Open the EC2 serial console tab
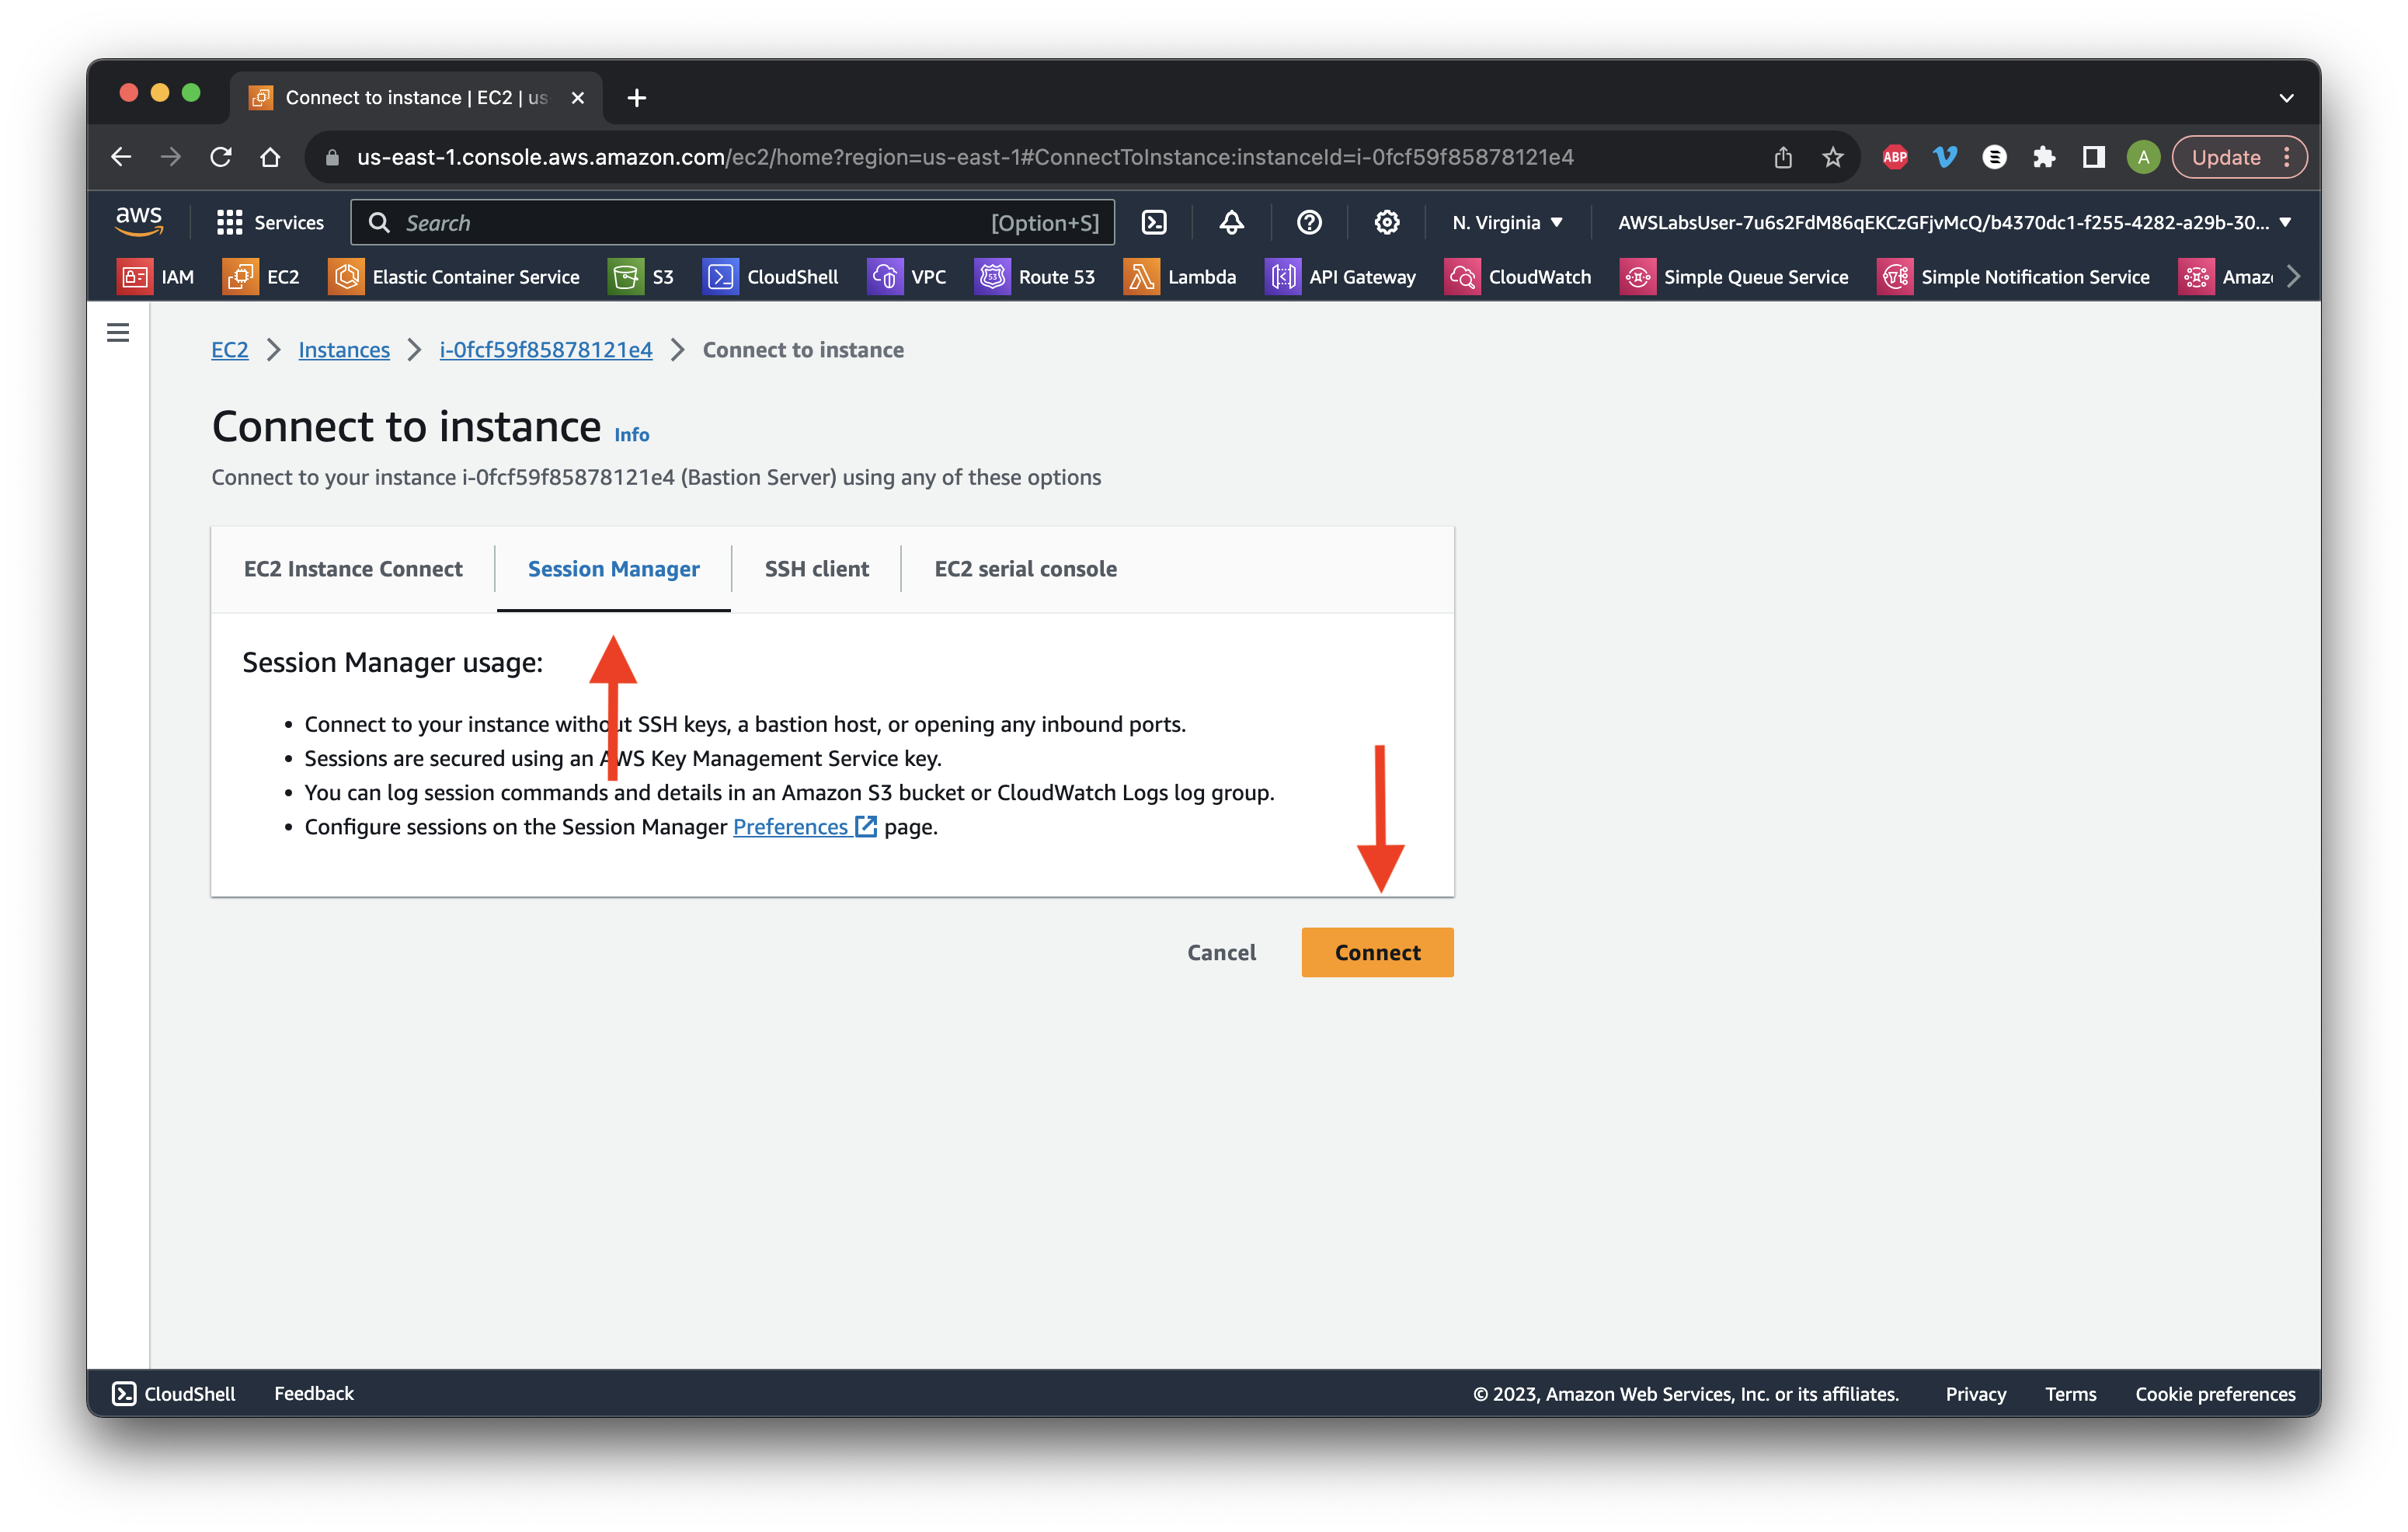Image resolution: width=2408 pixels, height=1532 pixels. (1025, 568)
